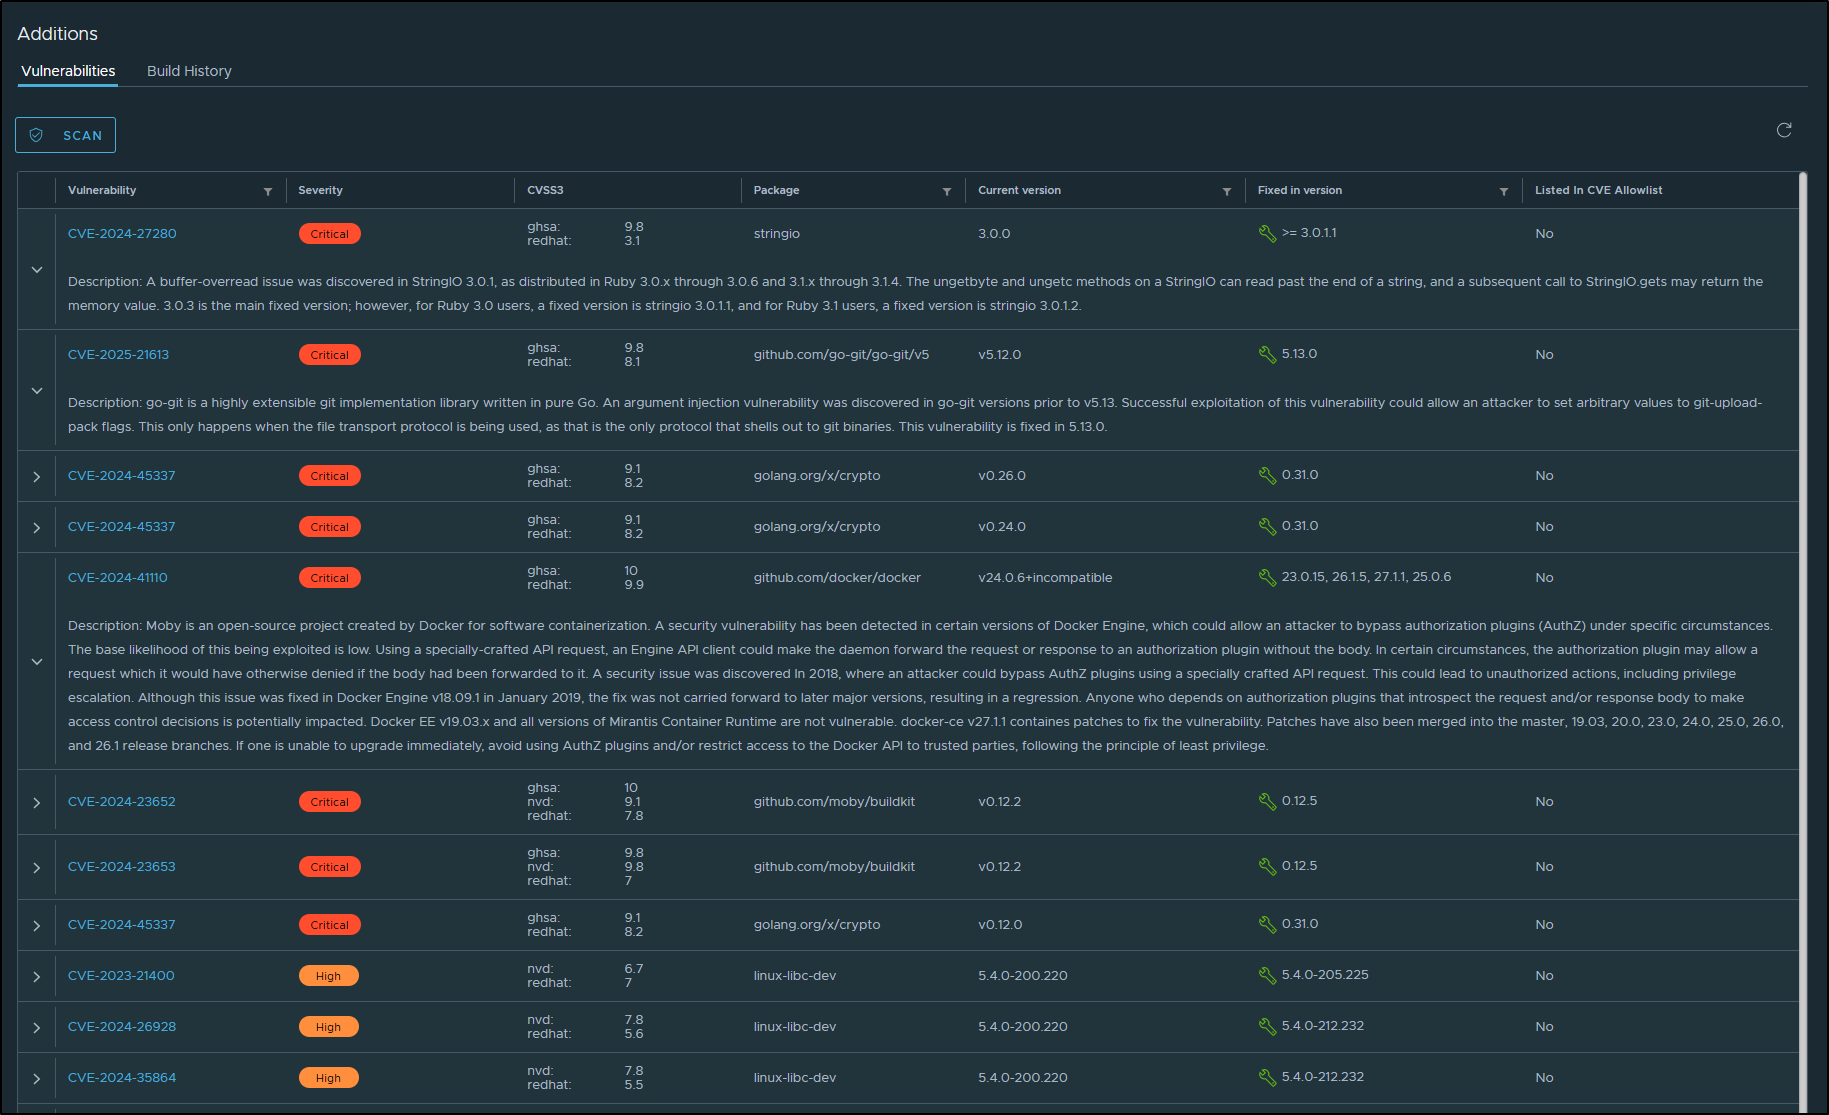Open CVE-2024-45337 link in v0.12.0 row
Screen dimensions: 1829x1115
point(122,925)
